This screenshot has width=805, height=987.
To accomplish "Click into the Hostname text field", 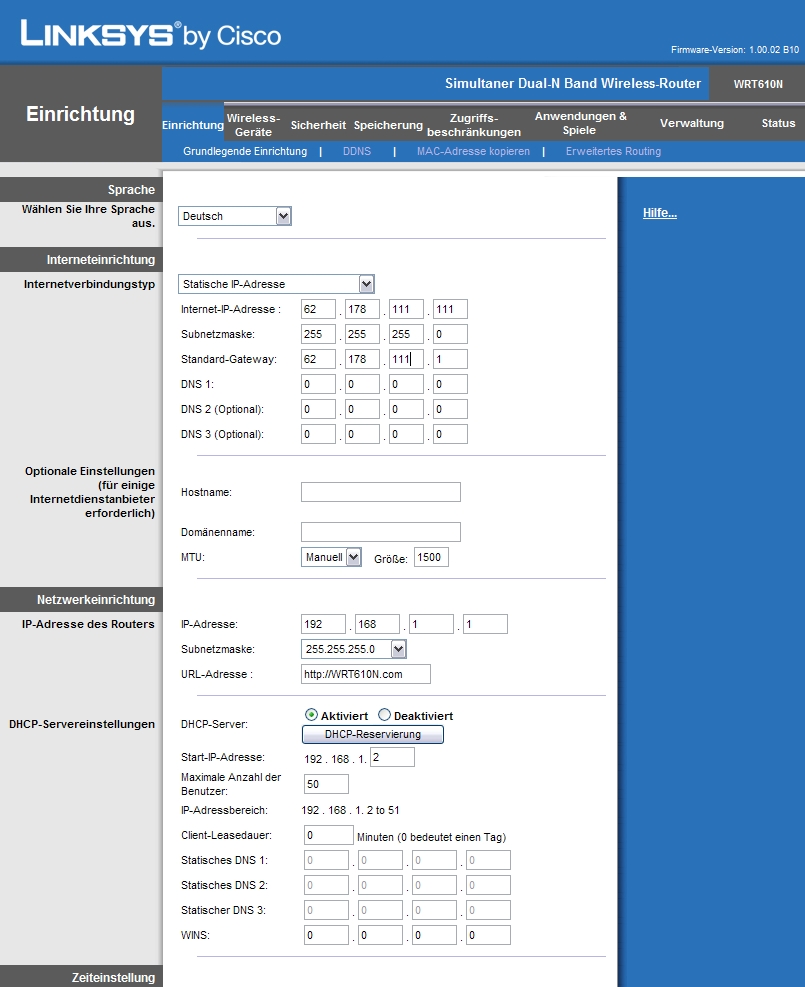I will tap(380, 492).
